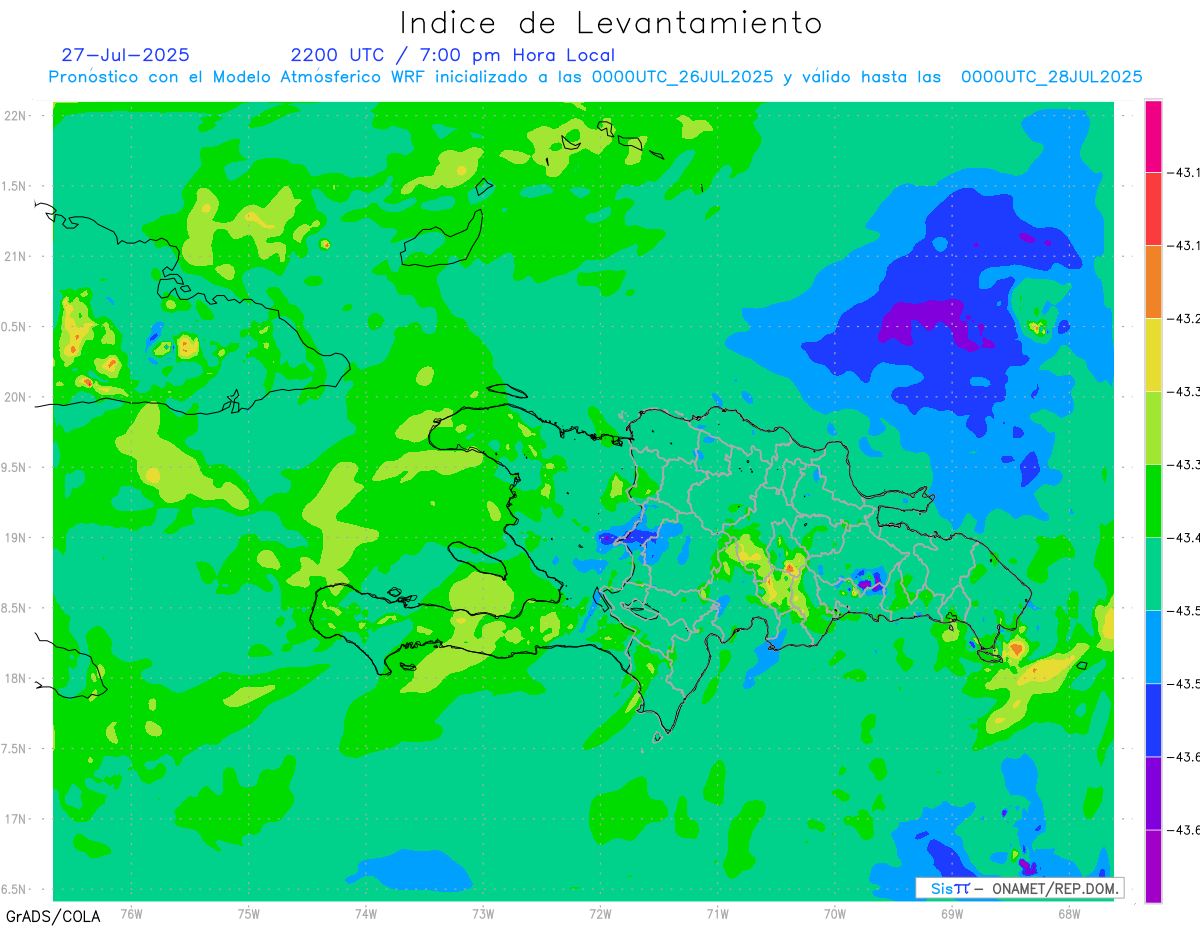Click the '-43.4' legend value
This screenshot has height=927, width=1200.
1186,538
